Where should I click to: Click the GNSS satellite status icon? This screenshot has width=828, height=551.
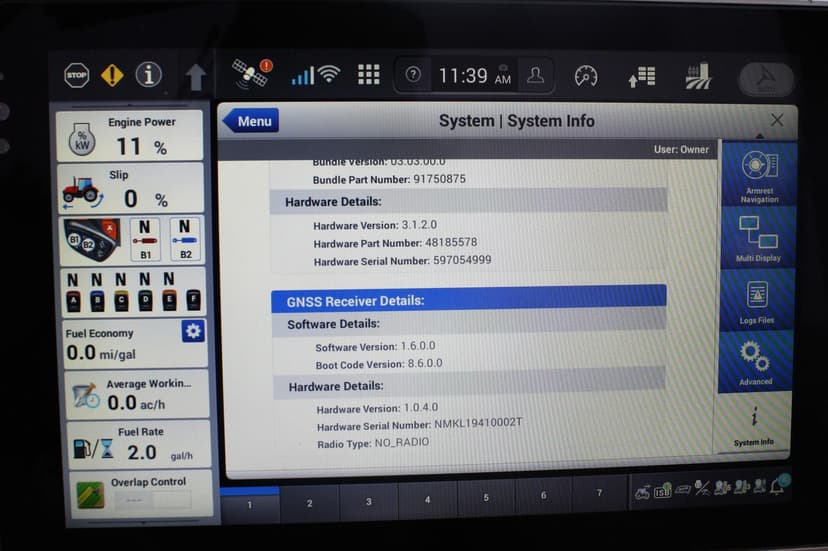(251, 74)
